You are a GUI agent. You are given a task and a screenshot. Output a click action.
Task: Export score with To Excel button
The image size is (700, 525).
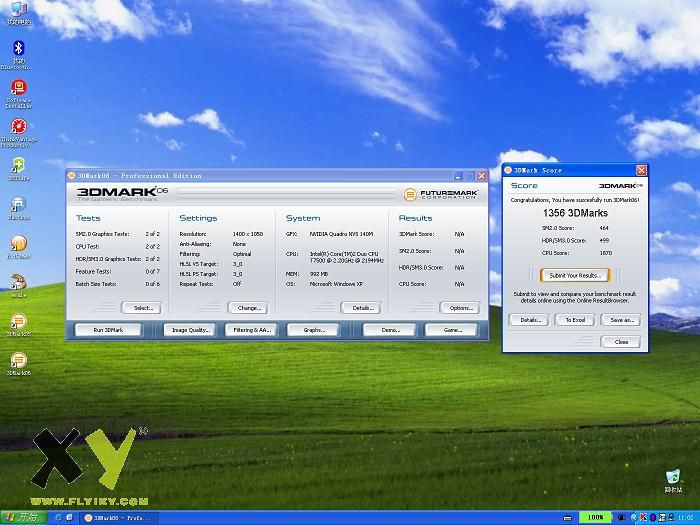click(x=575, y=320)
